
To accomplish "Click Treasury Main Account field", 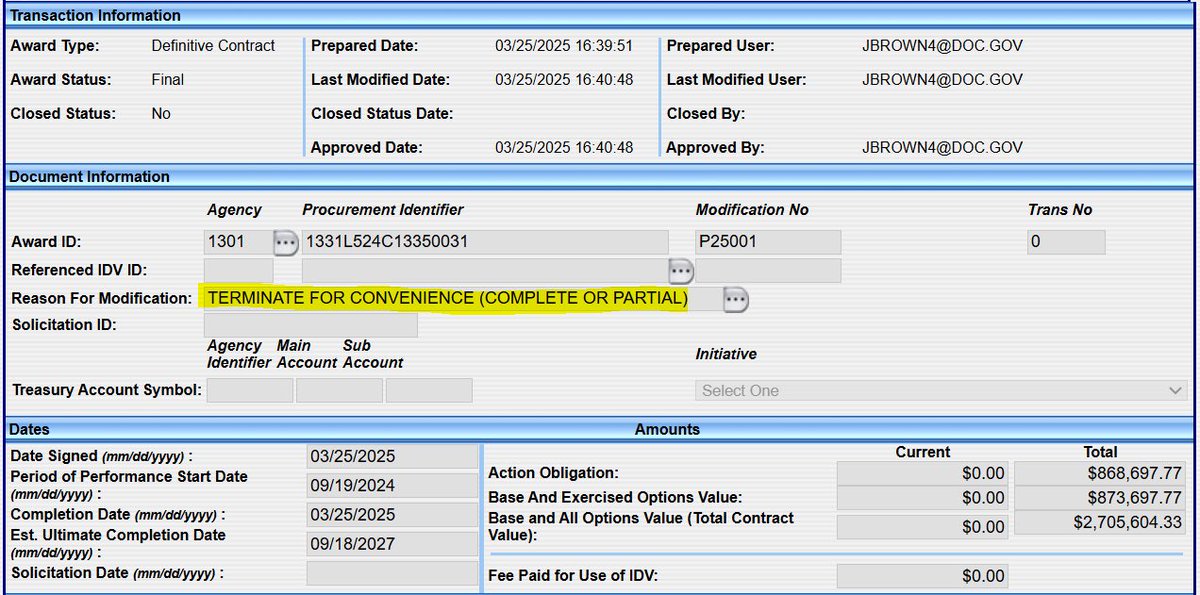I will pos(339,390).
